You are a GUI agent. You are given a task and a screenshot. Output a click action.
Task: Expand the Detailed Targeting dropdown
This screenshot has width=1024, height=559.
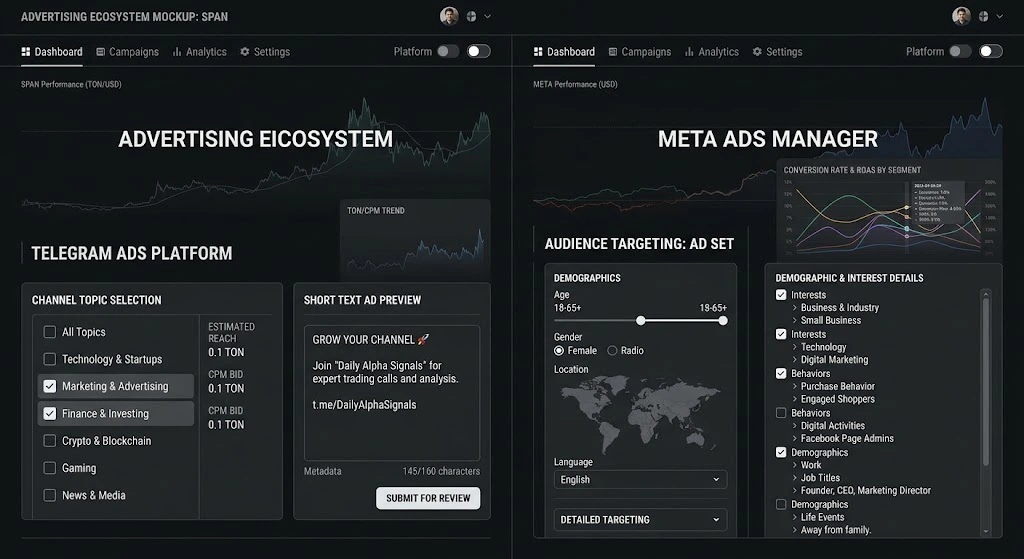tap(640, 520)
